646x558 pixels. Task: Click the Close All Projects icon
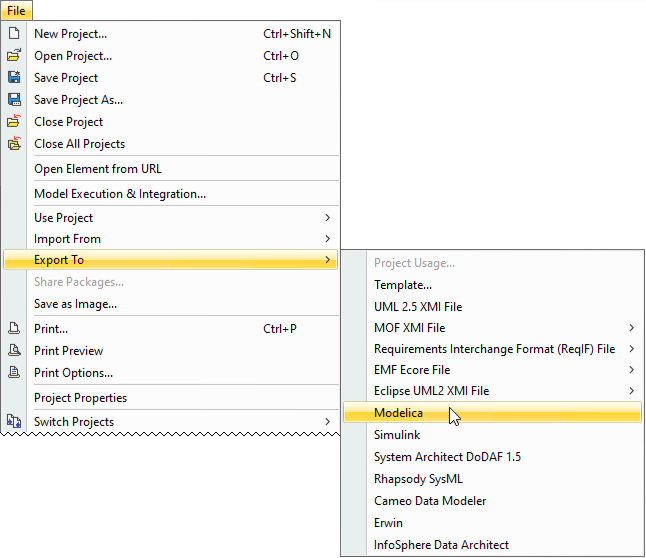14,143
